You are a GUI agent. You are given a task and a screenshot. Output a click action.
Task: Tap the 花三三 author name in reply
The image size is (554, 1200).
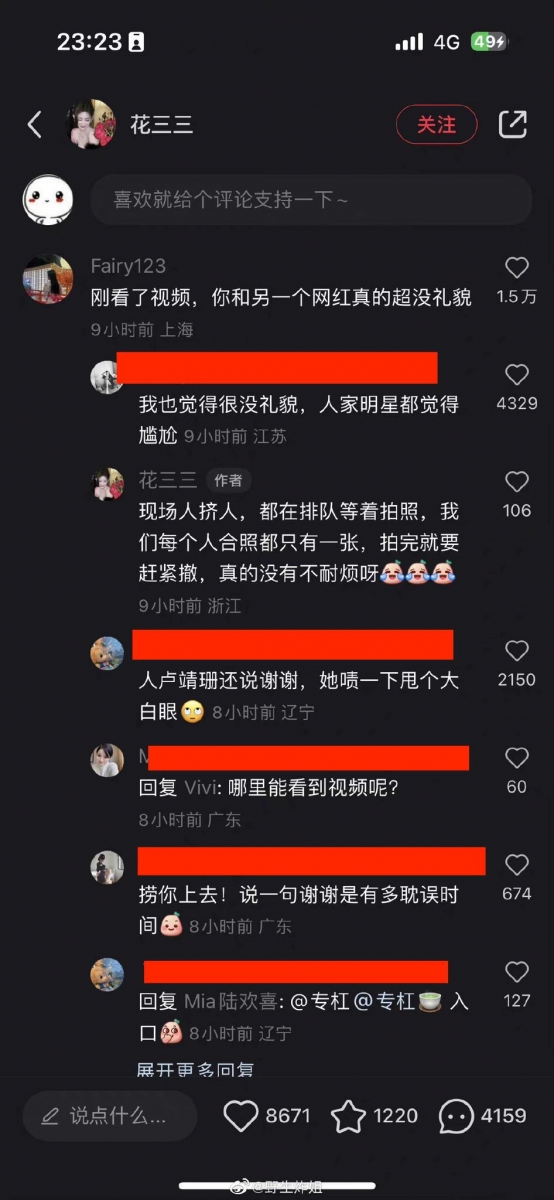coord(167,480)
